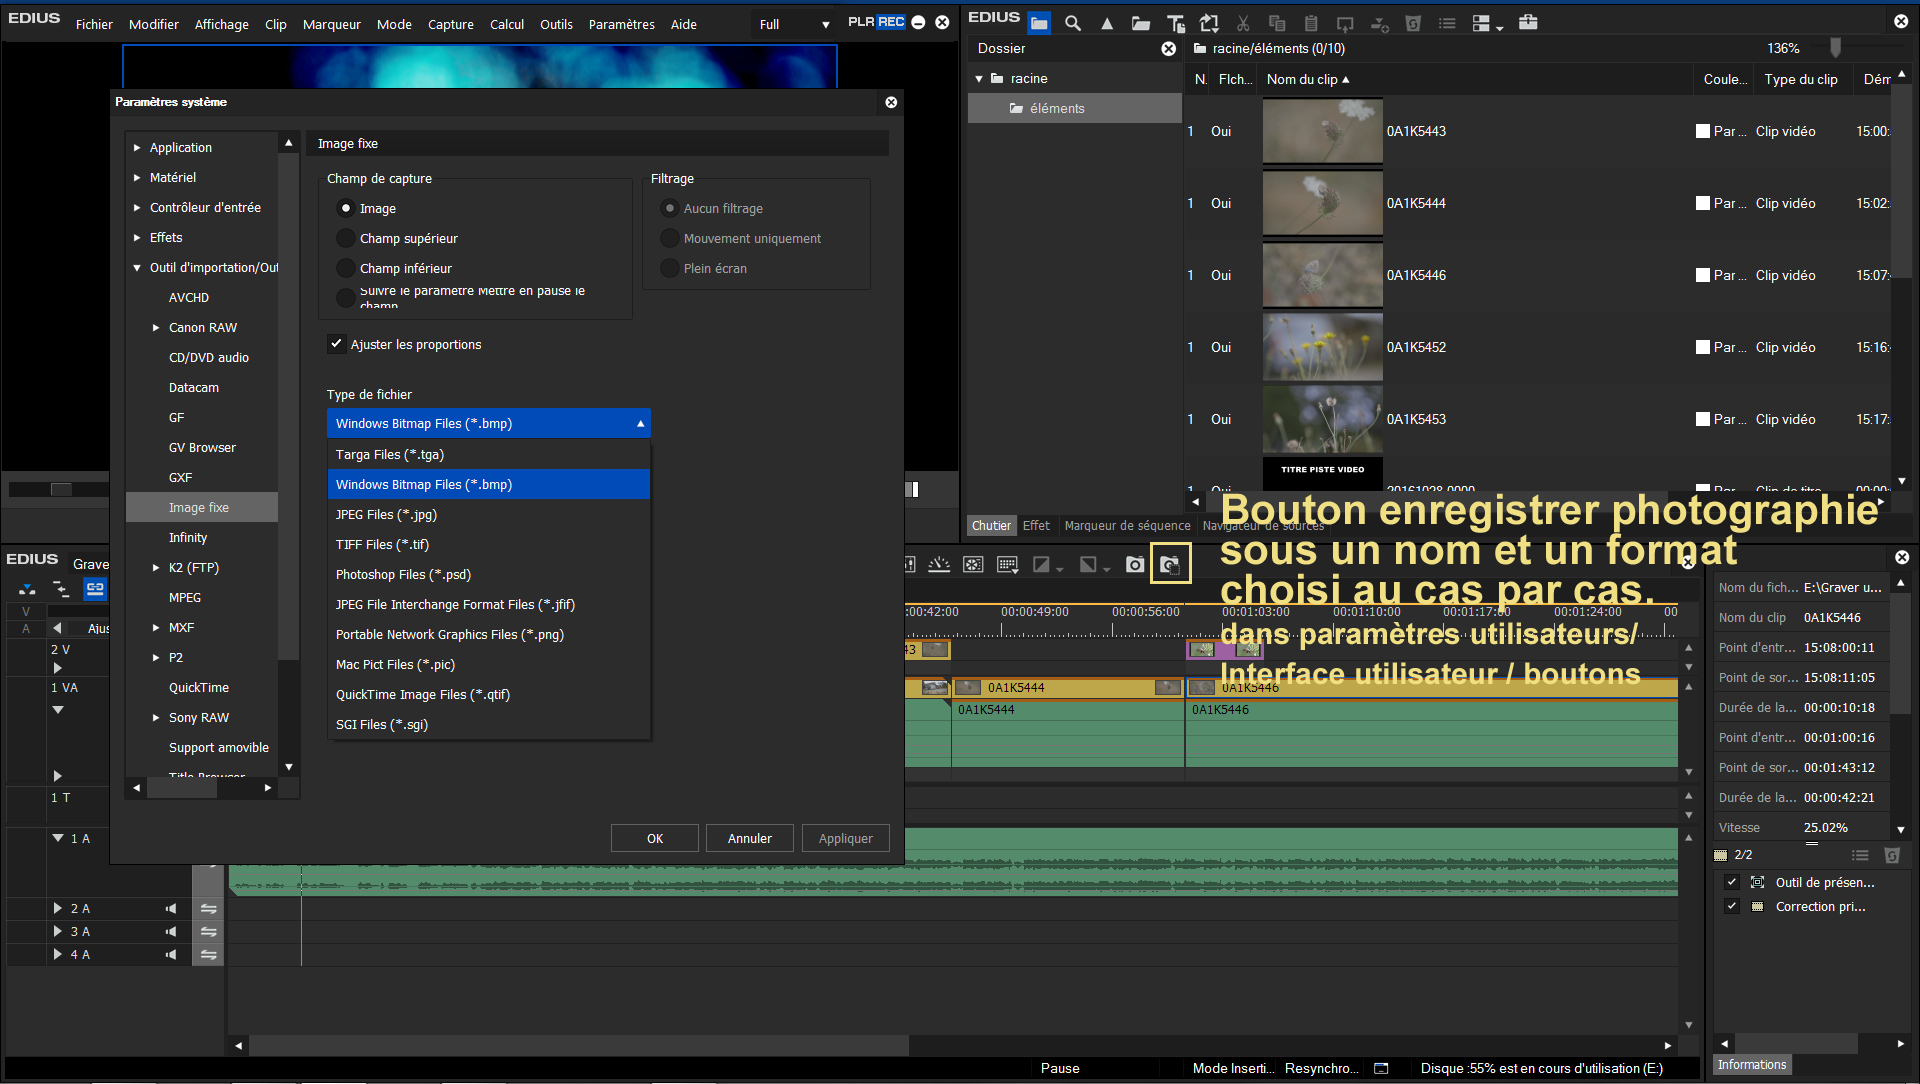Expand the Application settings tree node
The image size is (1920, 1084).
pos(137,147)
